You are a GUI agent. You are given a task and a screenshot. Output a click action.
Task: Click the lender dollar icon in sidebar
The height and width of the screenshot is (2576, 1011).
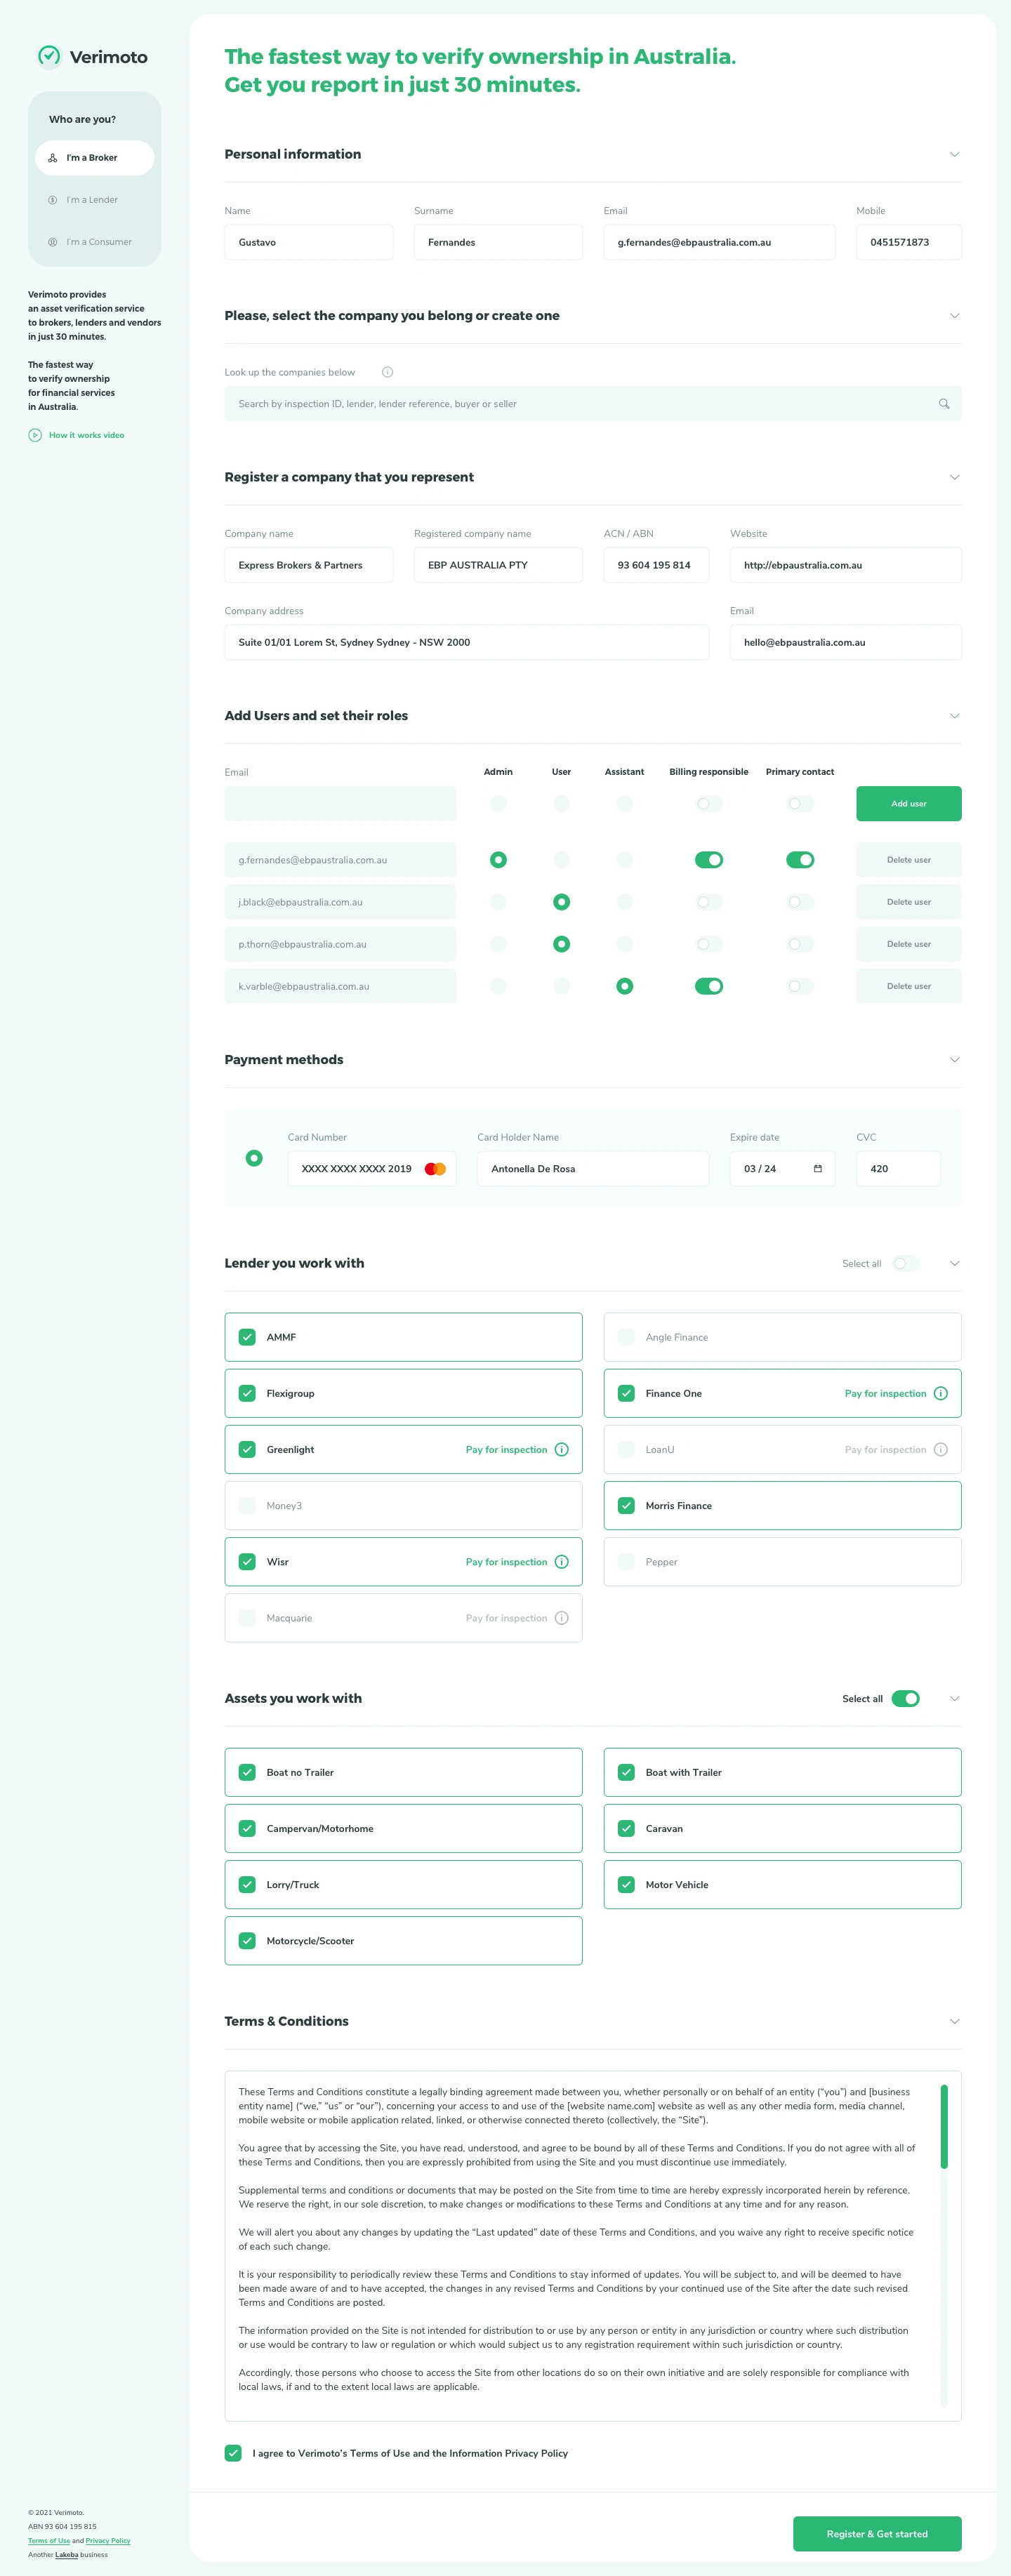click(53, 200)
